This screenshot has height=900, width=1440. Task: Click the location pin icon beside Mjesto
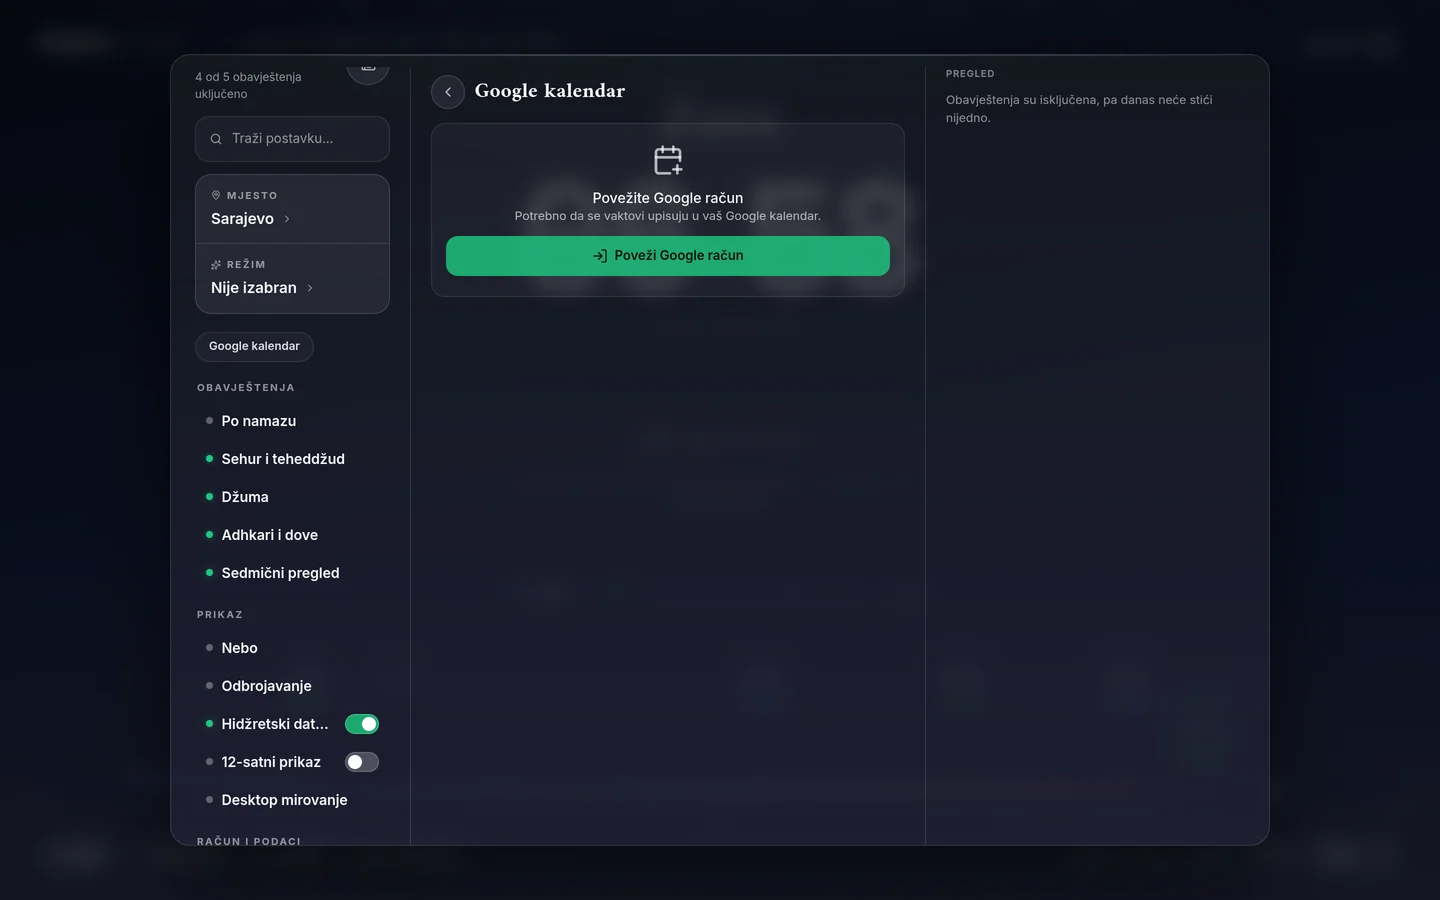(x=216, y=195)
